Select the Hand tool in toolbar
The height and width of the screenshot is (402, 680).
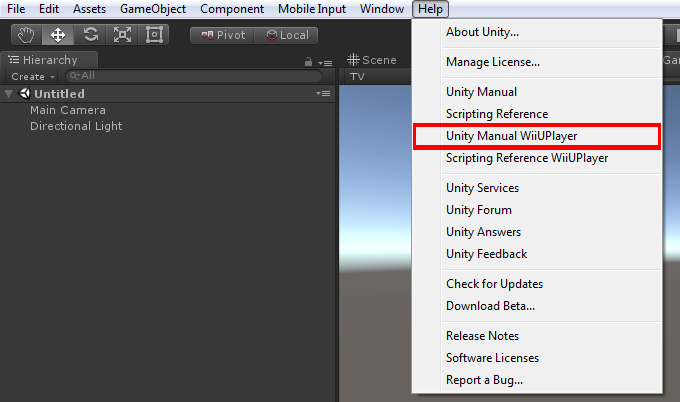[26, 35]
